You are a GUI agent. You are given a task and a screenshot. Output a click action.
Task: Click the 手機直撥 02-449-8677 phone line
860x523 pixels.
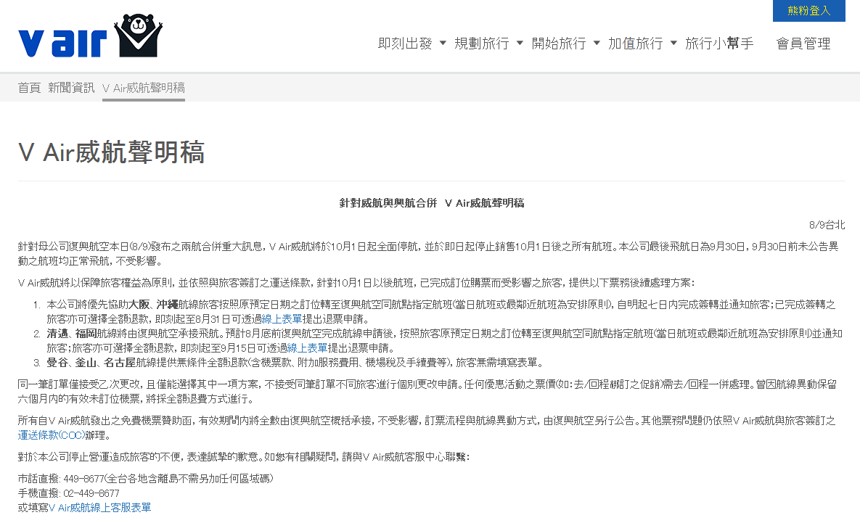click(x=69, y=493)
